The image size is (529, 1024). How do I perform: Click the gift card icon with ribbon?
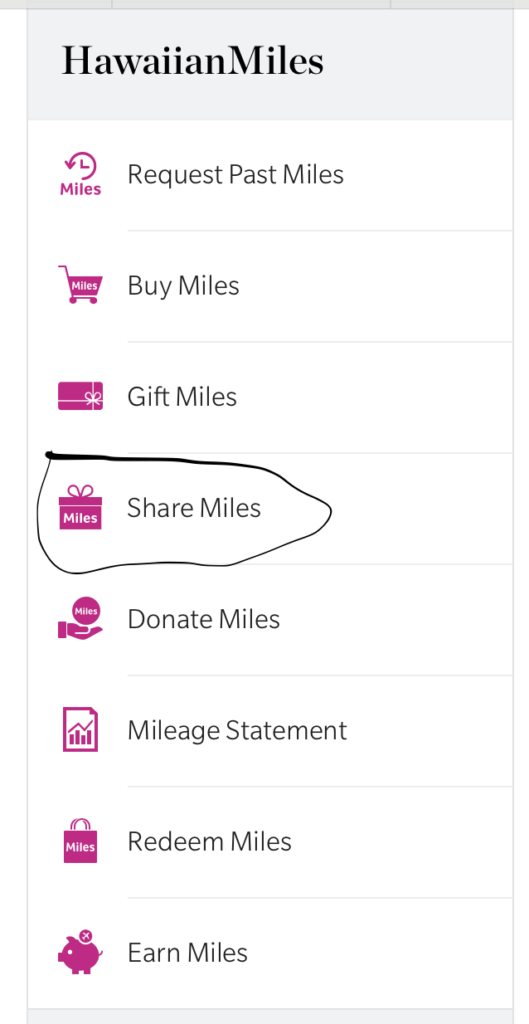tap(80, 396)
